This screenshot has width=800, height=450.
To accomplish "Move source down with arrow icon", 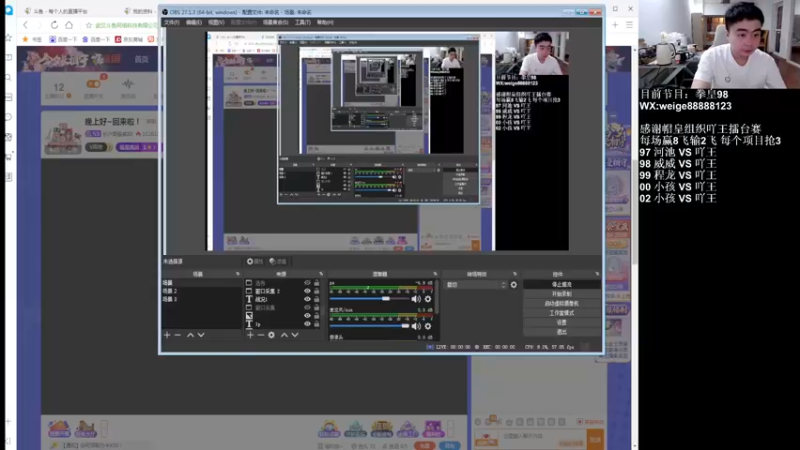I will pyautogui.click(x=295, y=335).
